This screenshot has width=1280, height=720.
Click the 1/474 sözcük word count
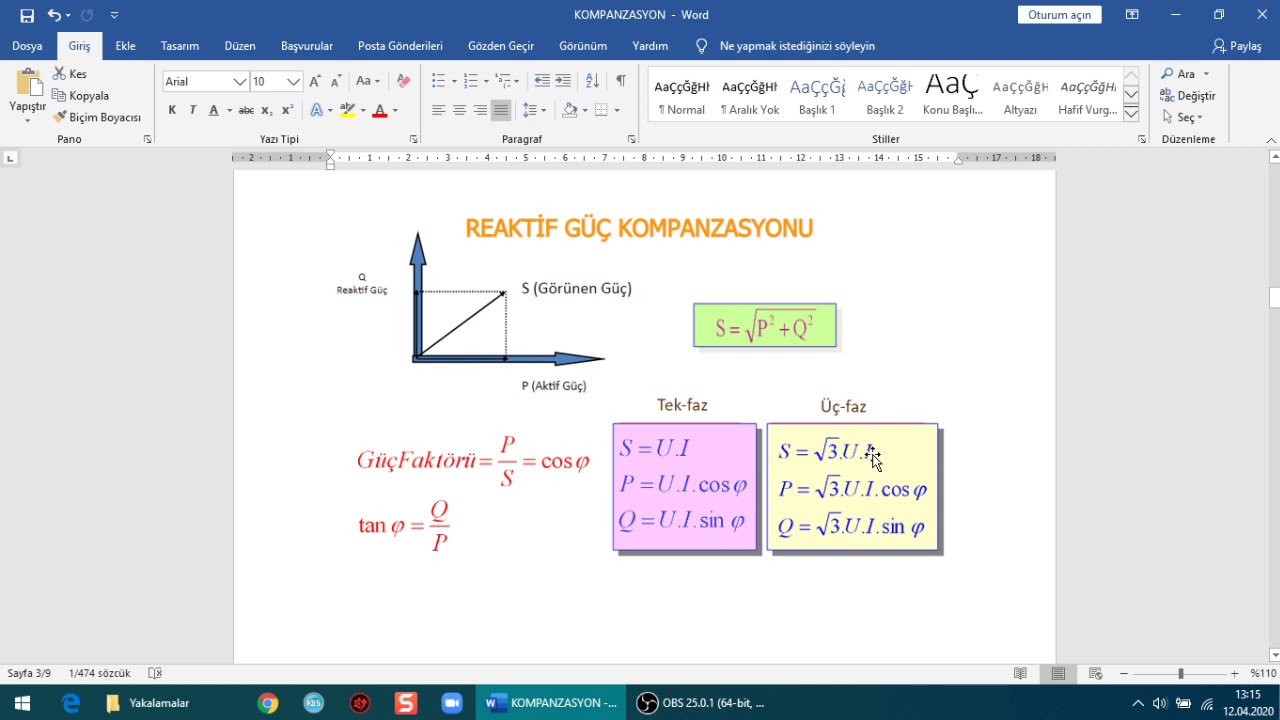click(99, 674)
